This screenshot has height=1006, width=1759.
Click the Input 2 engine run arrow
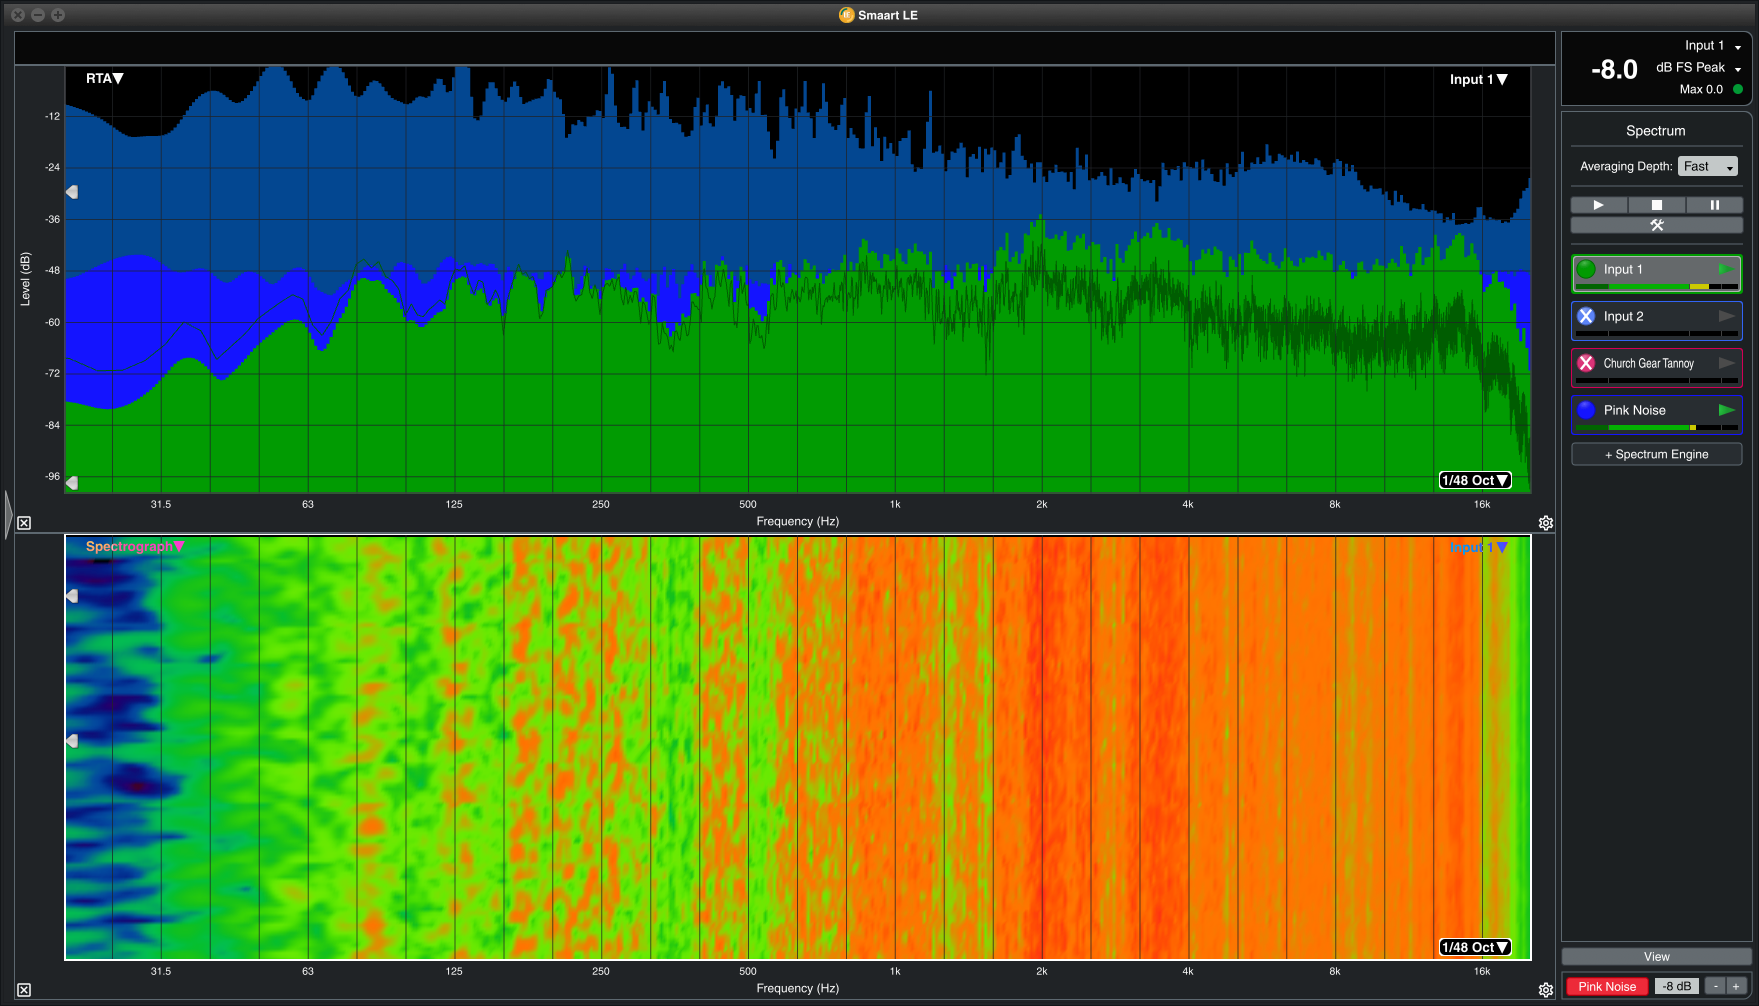tap(1726, 316)
